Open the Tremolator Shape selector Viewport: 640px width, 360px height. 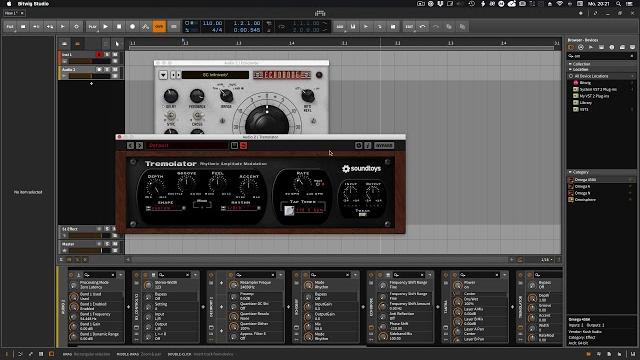point(166,209)
